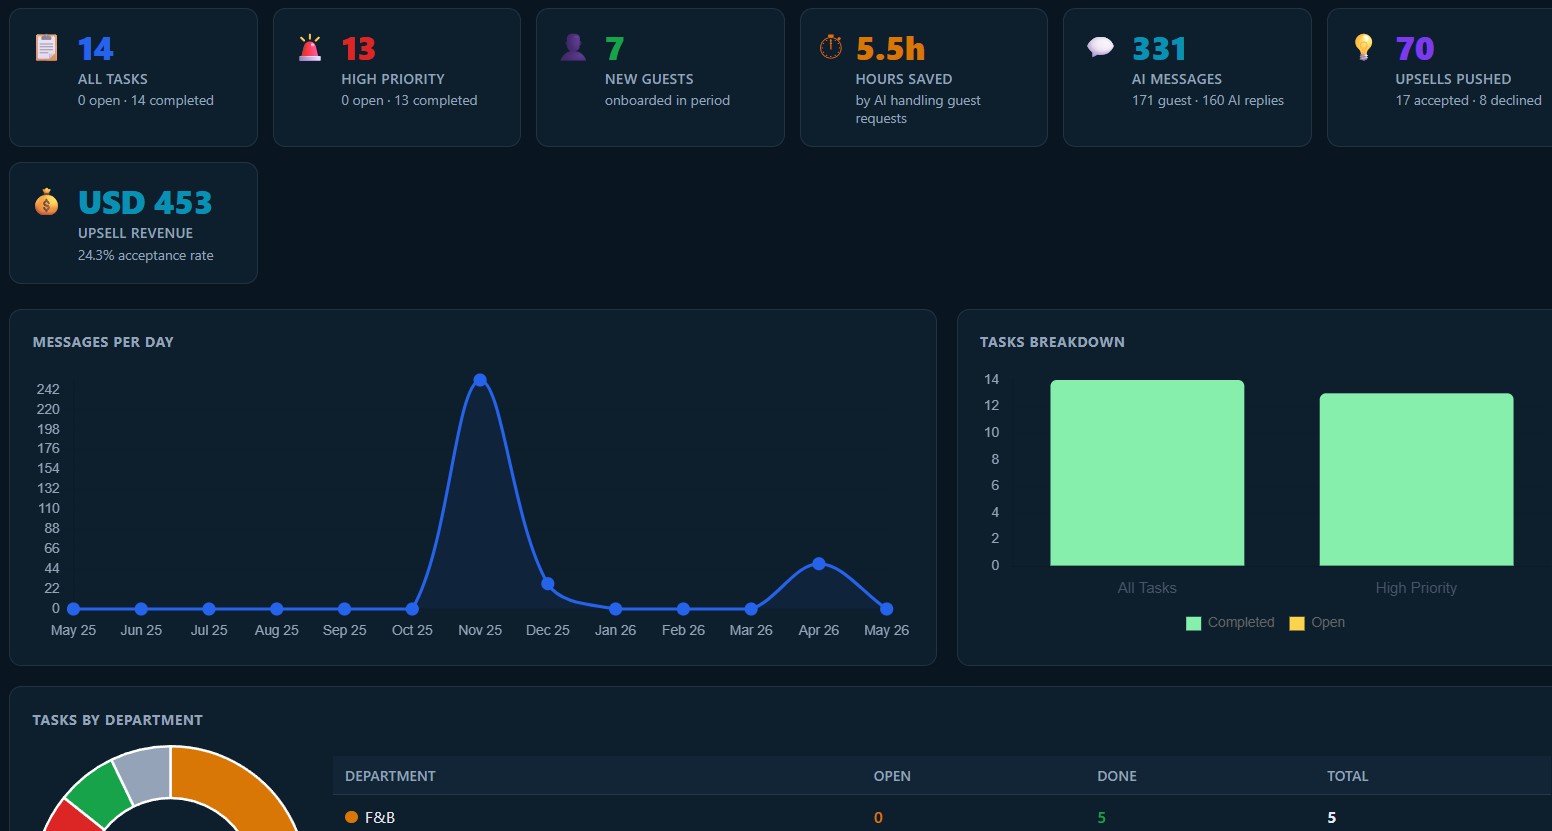
Task: Click the green Completed legend swatch
Action: (1193, 623)
